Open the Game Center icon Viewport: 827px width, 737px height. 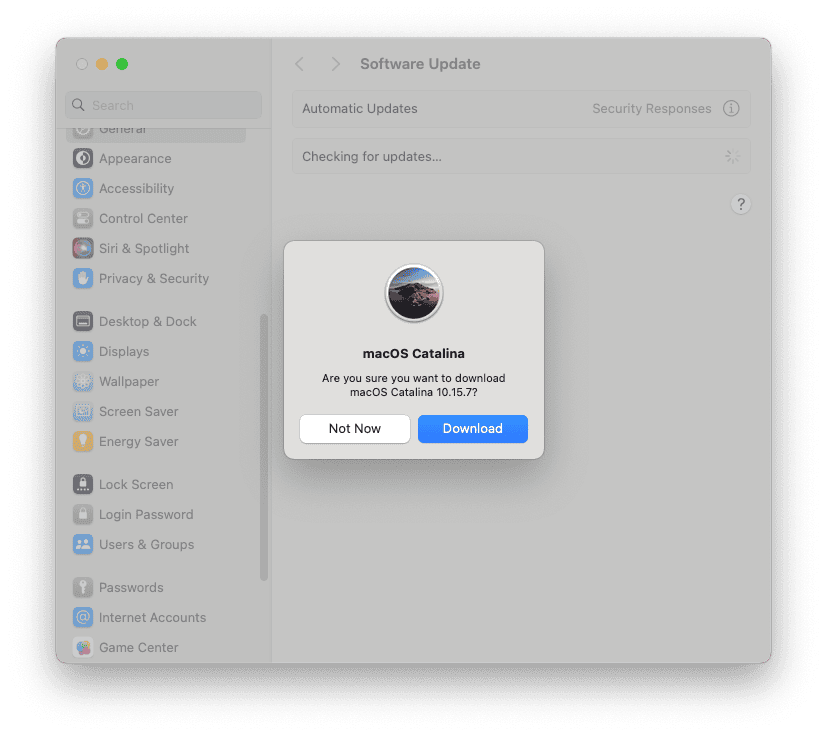tap(83, 647)
